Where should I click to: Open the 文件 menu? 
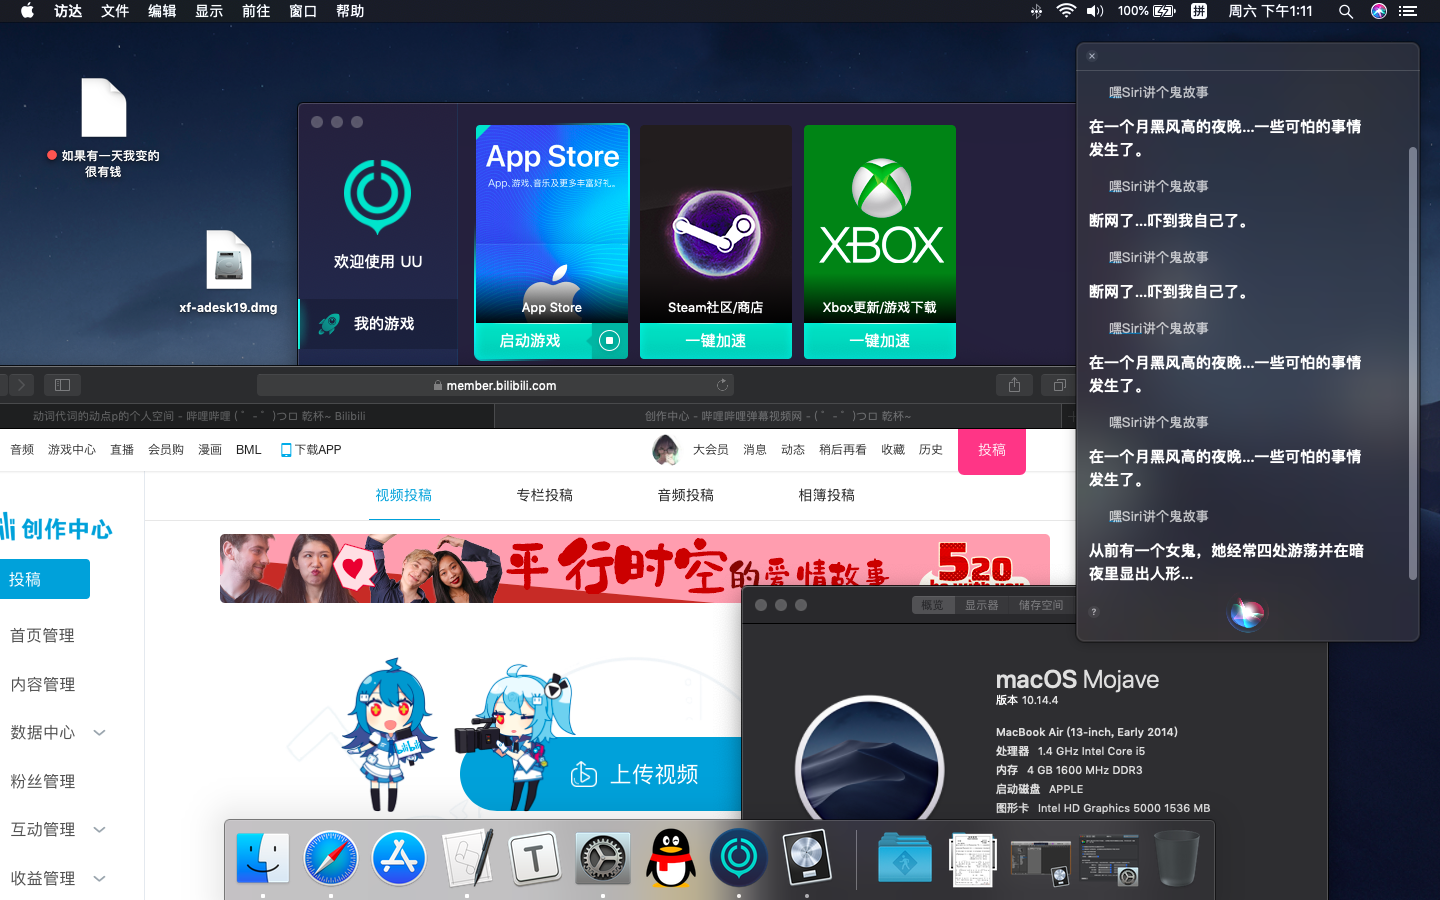coord(115,11)
